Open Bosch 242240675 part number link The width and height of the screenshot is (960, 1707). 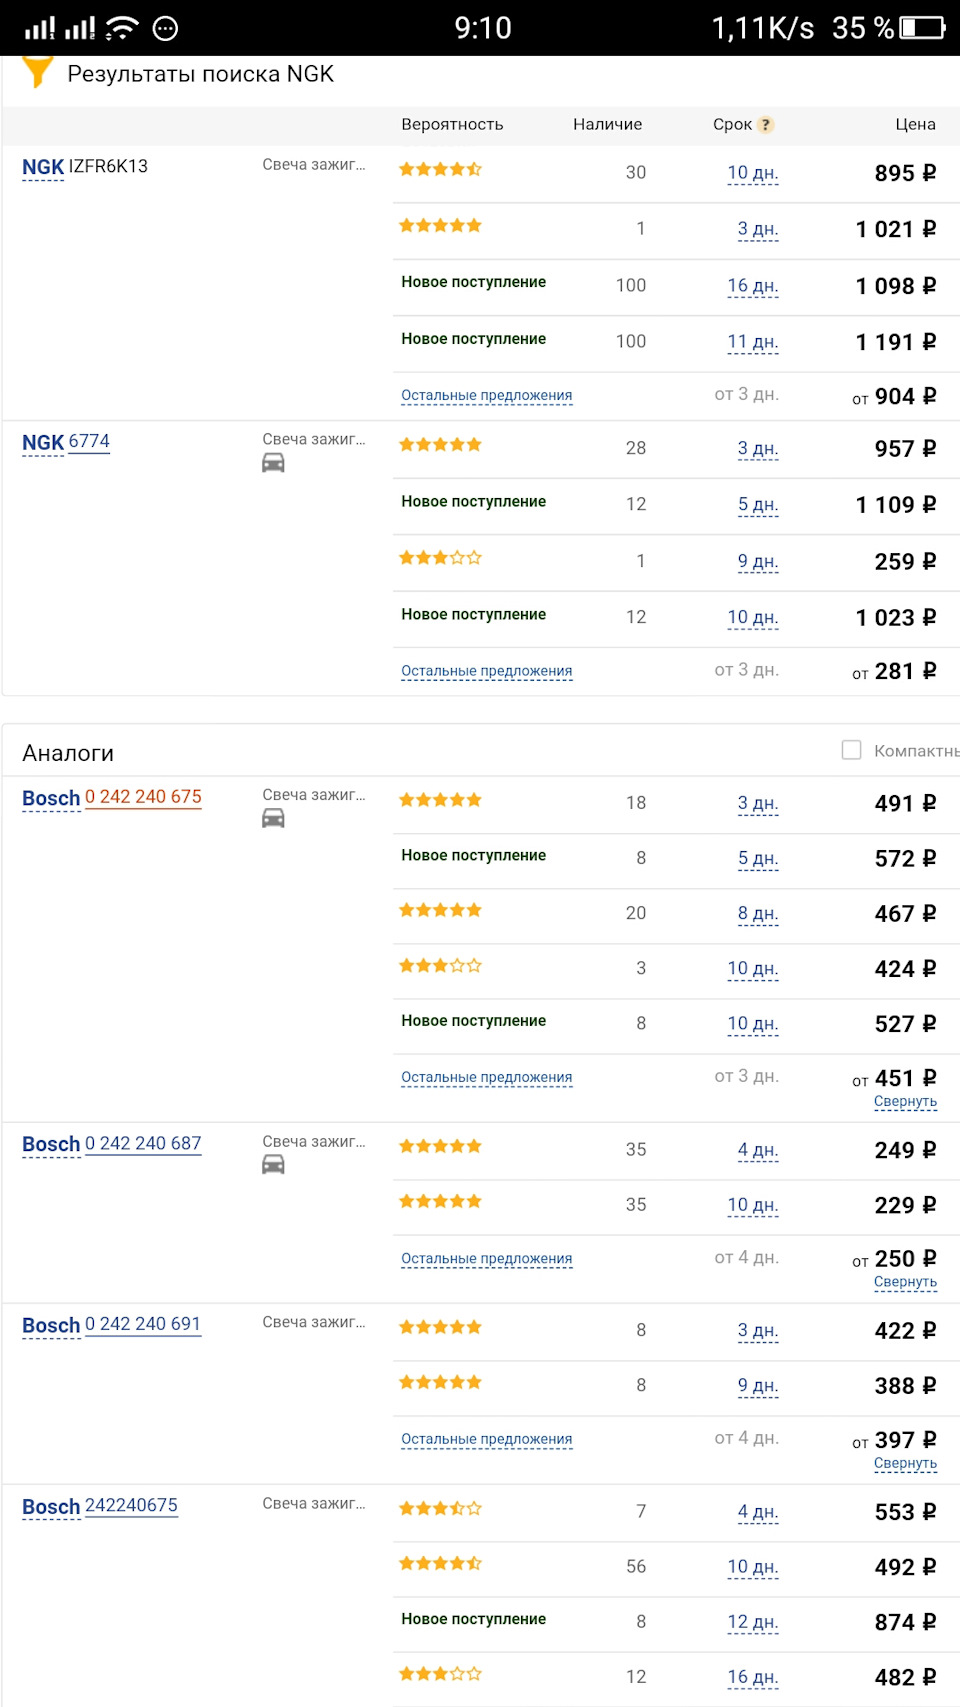click(131, 1505)
